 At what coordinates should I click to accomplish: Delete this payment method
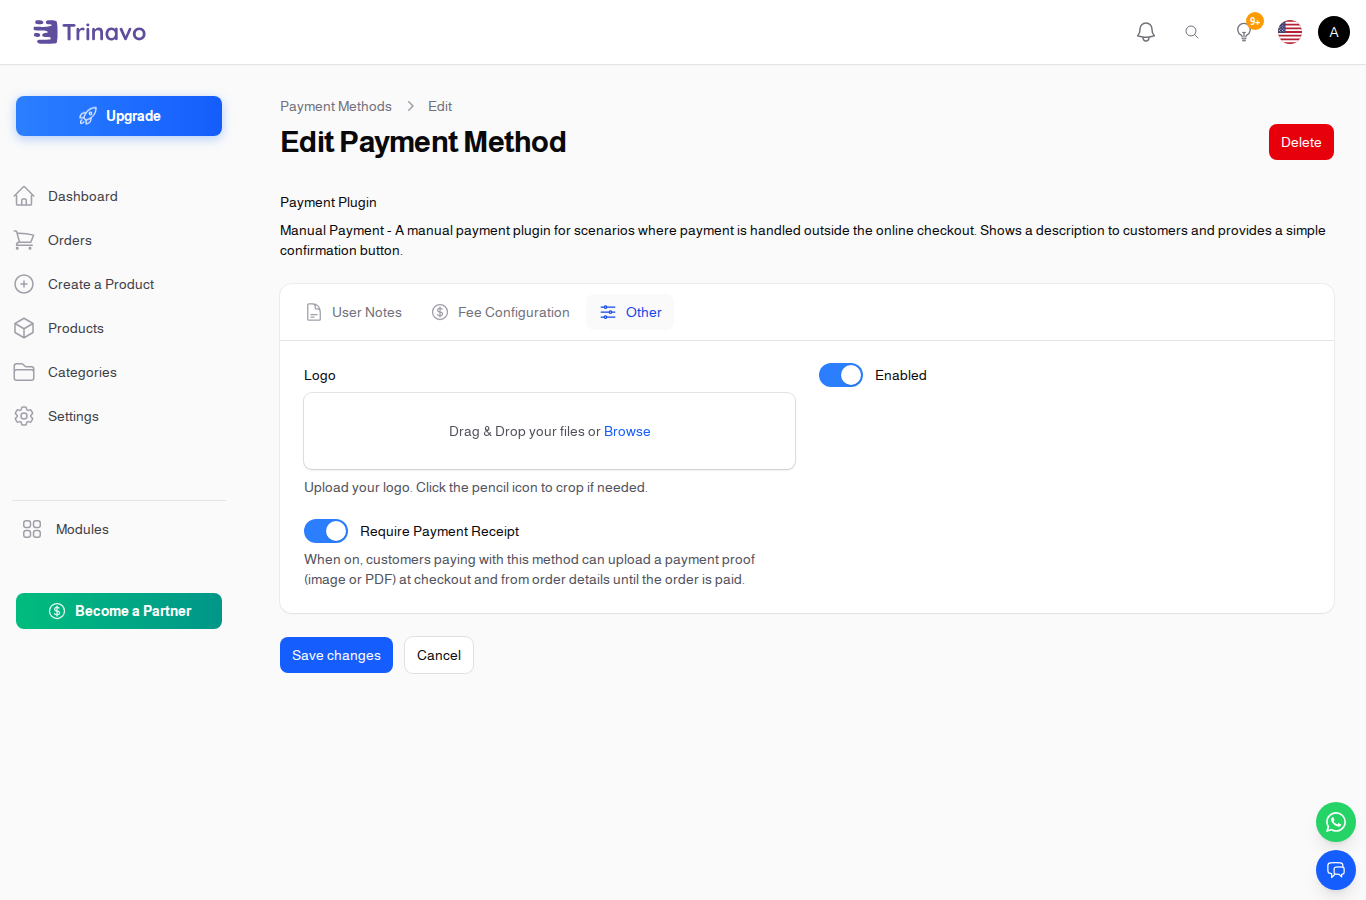coord(1301,142)
